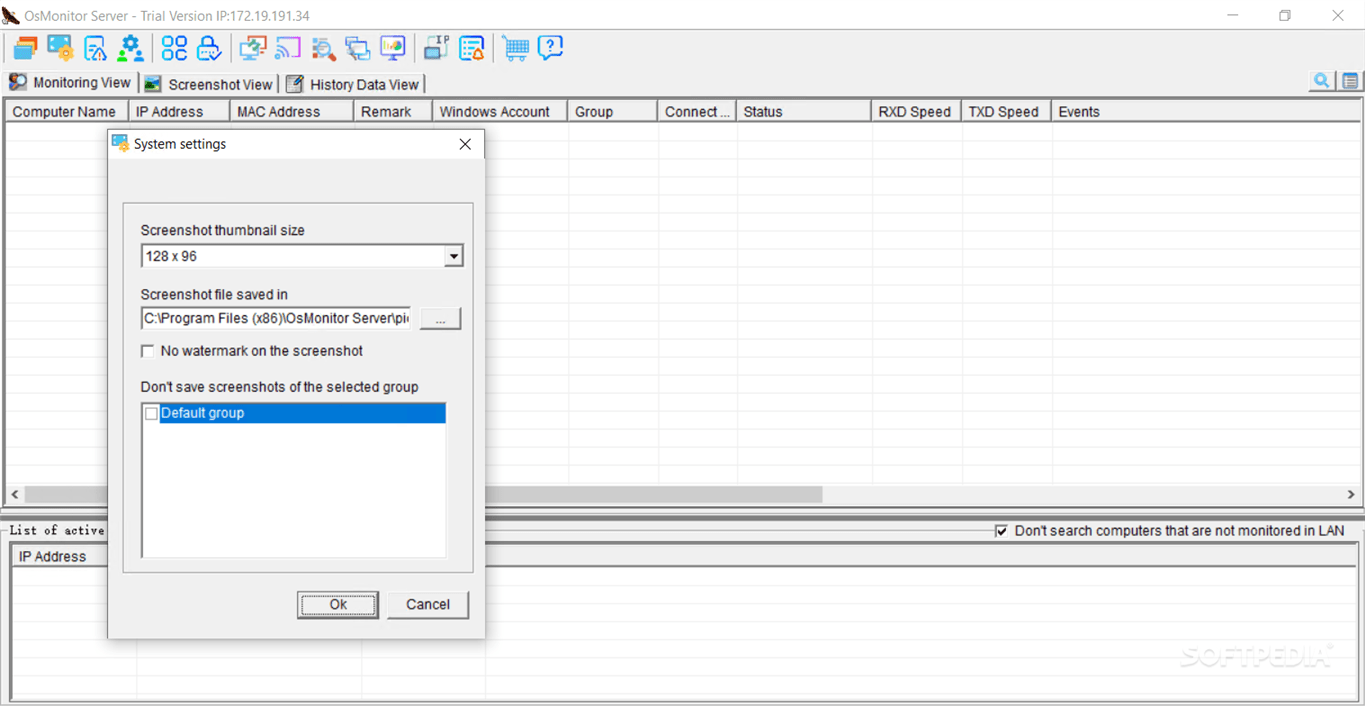Click the Remark column header
Image resolution: width=1365 pixels, height=706 pixels.
(x=393, y=112)
